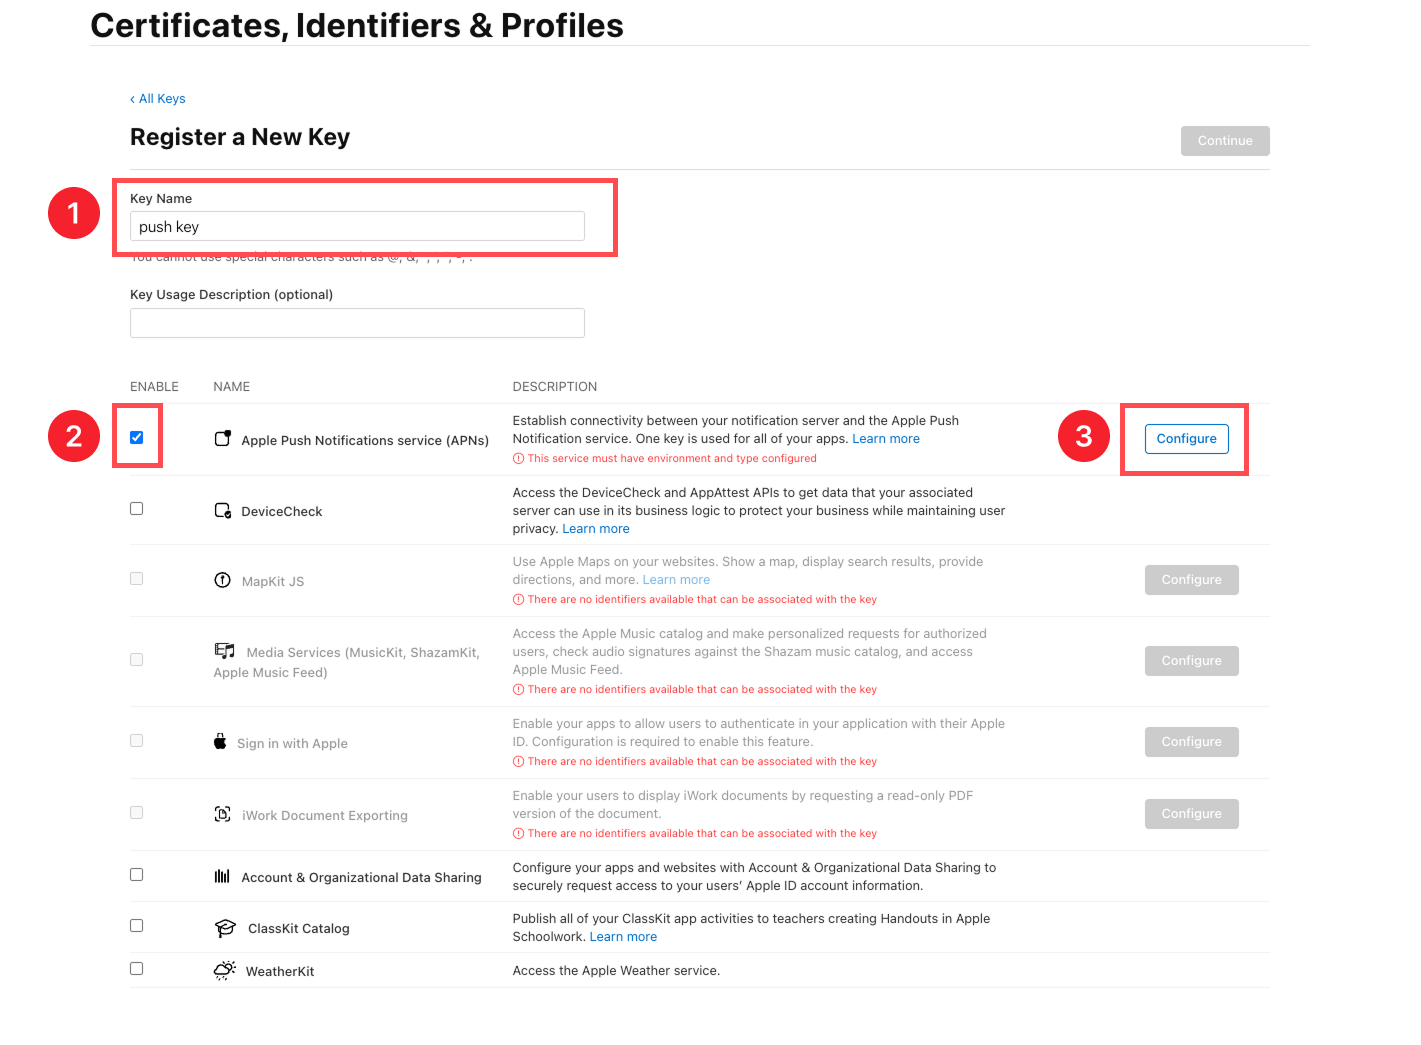This screenshot has height=1045, width=1421.
Task: Open Learn more link for DeviceCheck
Action: click(x=596, y=529)
